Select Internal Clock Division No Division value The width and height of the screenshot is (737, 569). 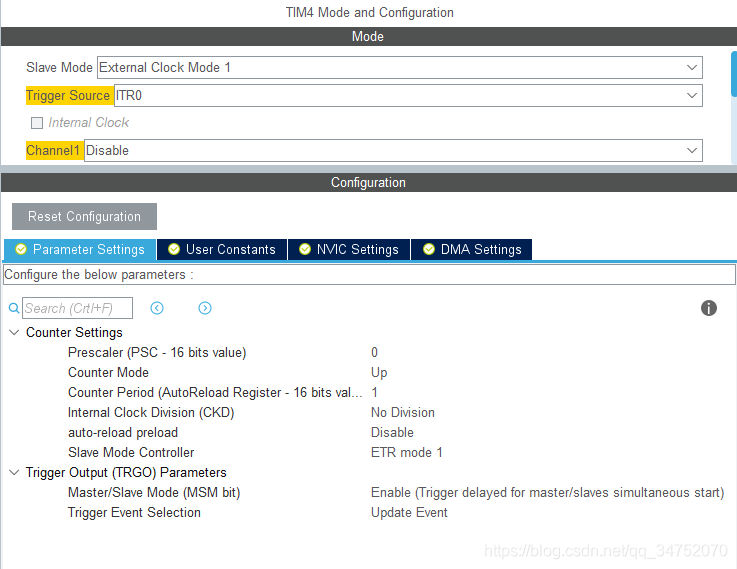click(403, 413)
